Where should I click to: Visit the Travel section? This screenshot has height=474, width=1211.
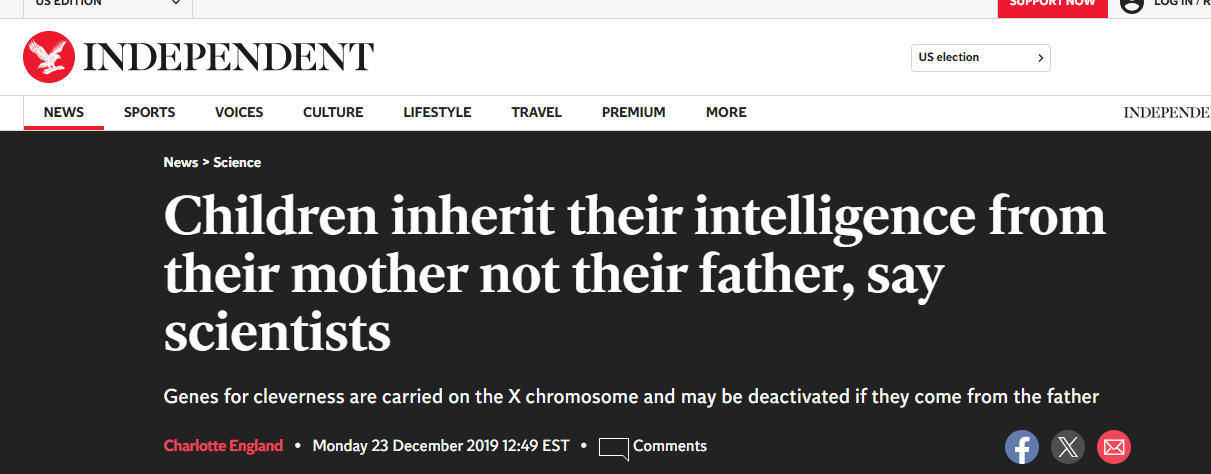pyautogui.click(x=537, y=112)
